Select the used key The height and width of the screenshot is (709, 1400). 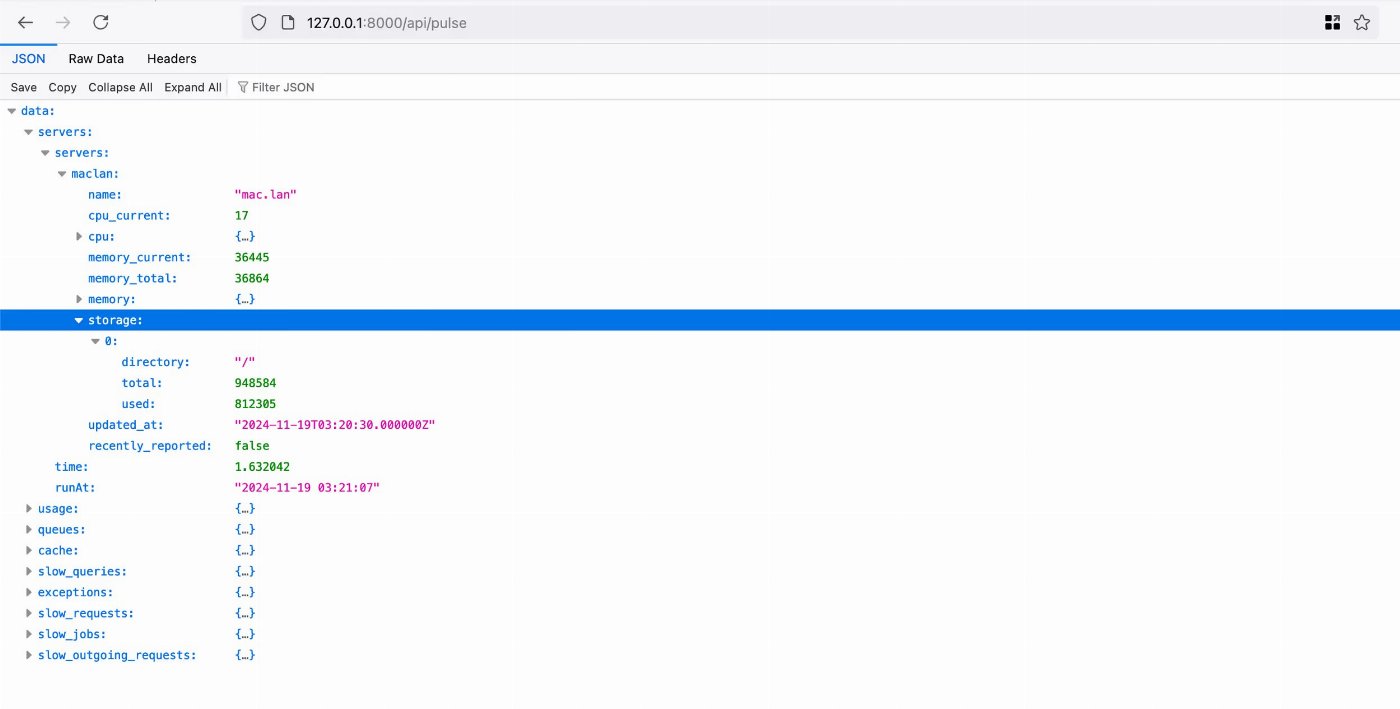pos(139,404)
